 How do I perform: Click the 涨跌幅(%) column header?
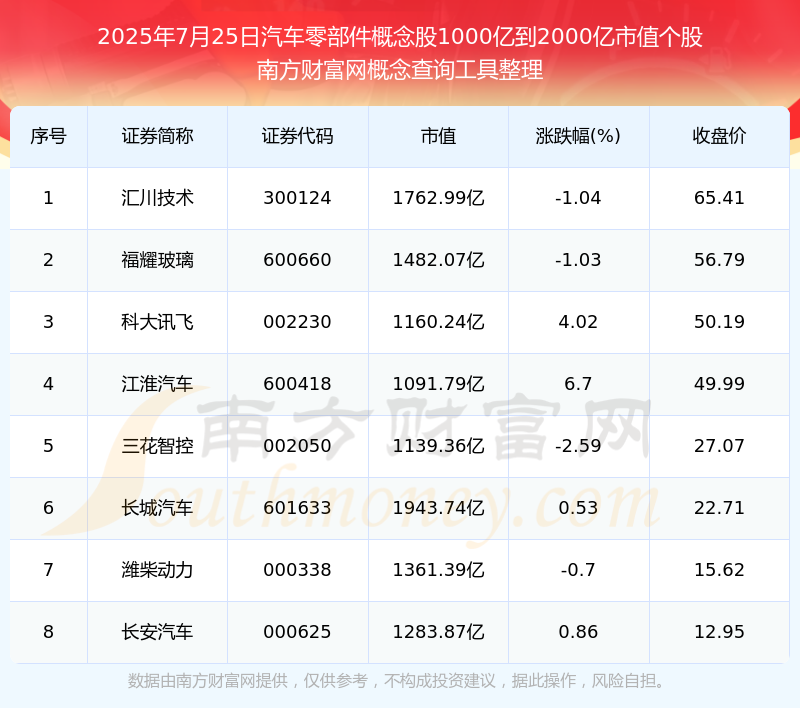click(x=578, y=136)
